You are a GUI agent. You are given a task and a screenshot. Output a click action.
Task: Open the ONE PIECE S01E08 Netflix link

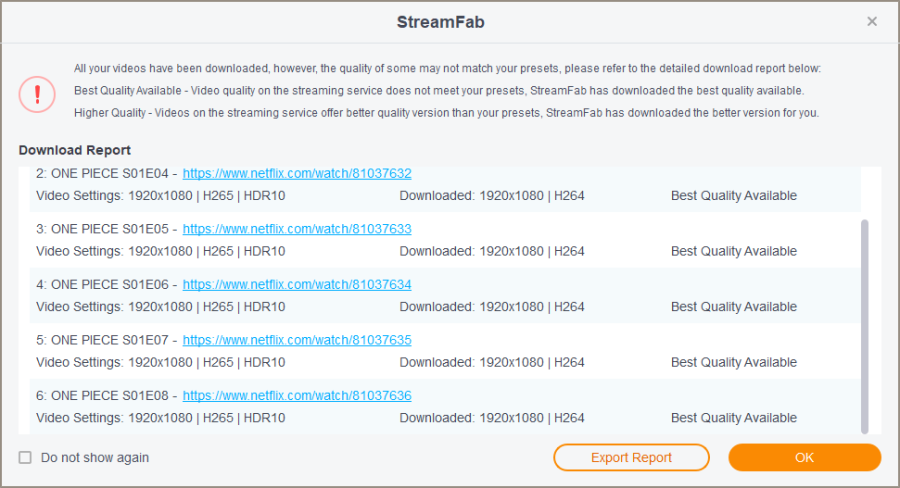coord(297,396)
